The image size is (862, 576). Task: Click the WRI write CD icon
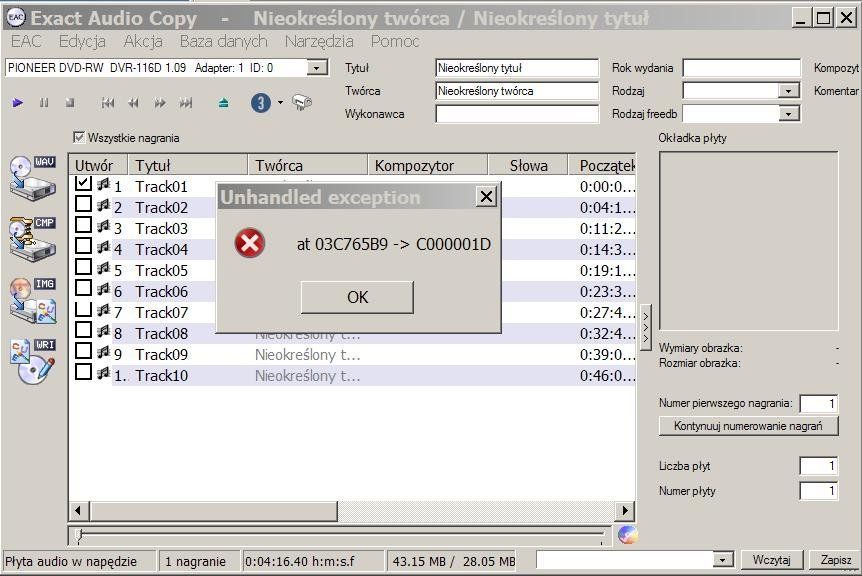pos(33,362)
